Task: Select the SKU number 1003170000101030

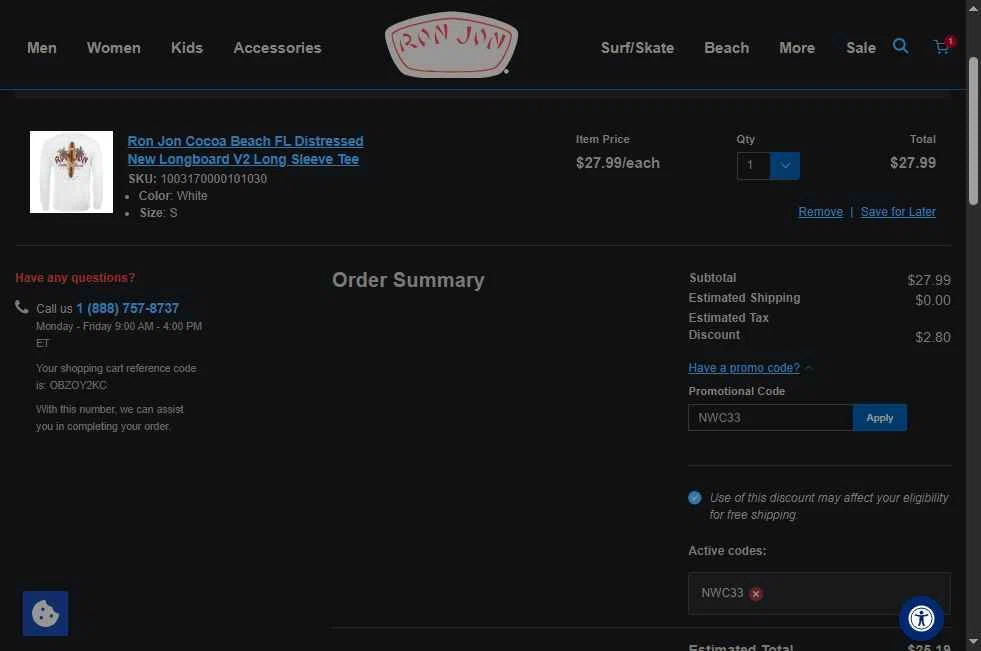Action: pyautogui.click(x=213, y=179)
